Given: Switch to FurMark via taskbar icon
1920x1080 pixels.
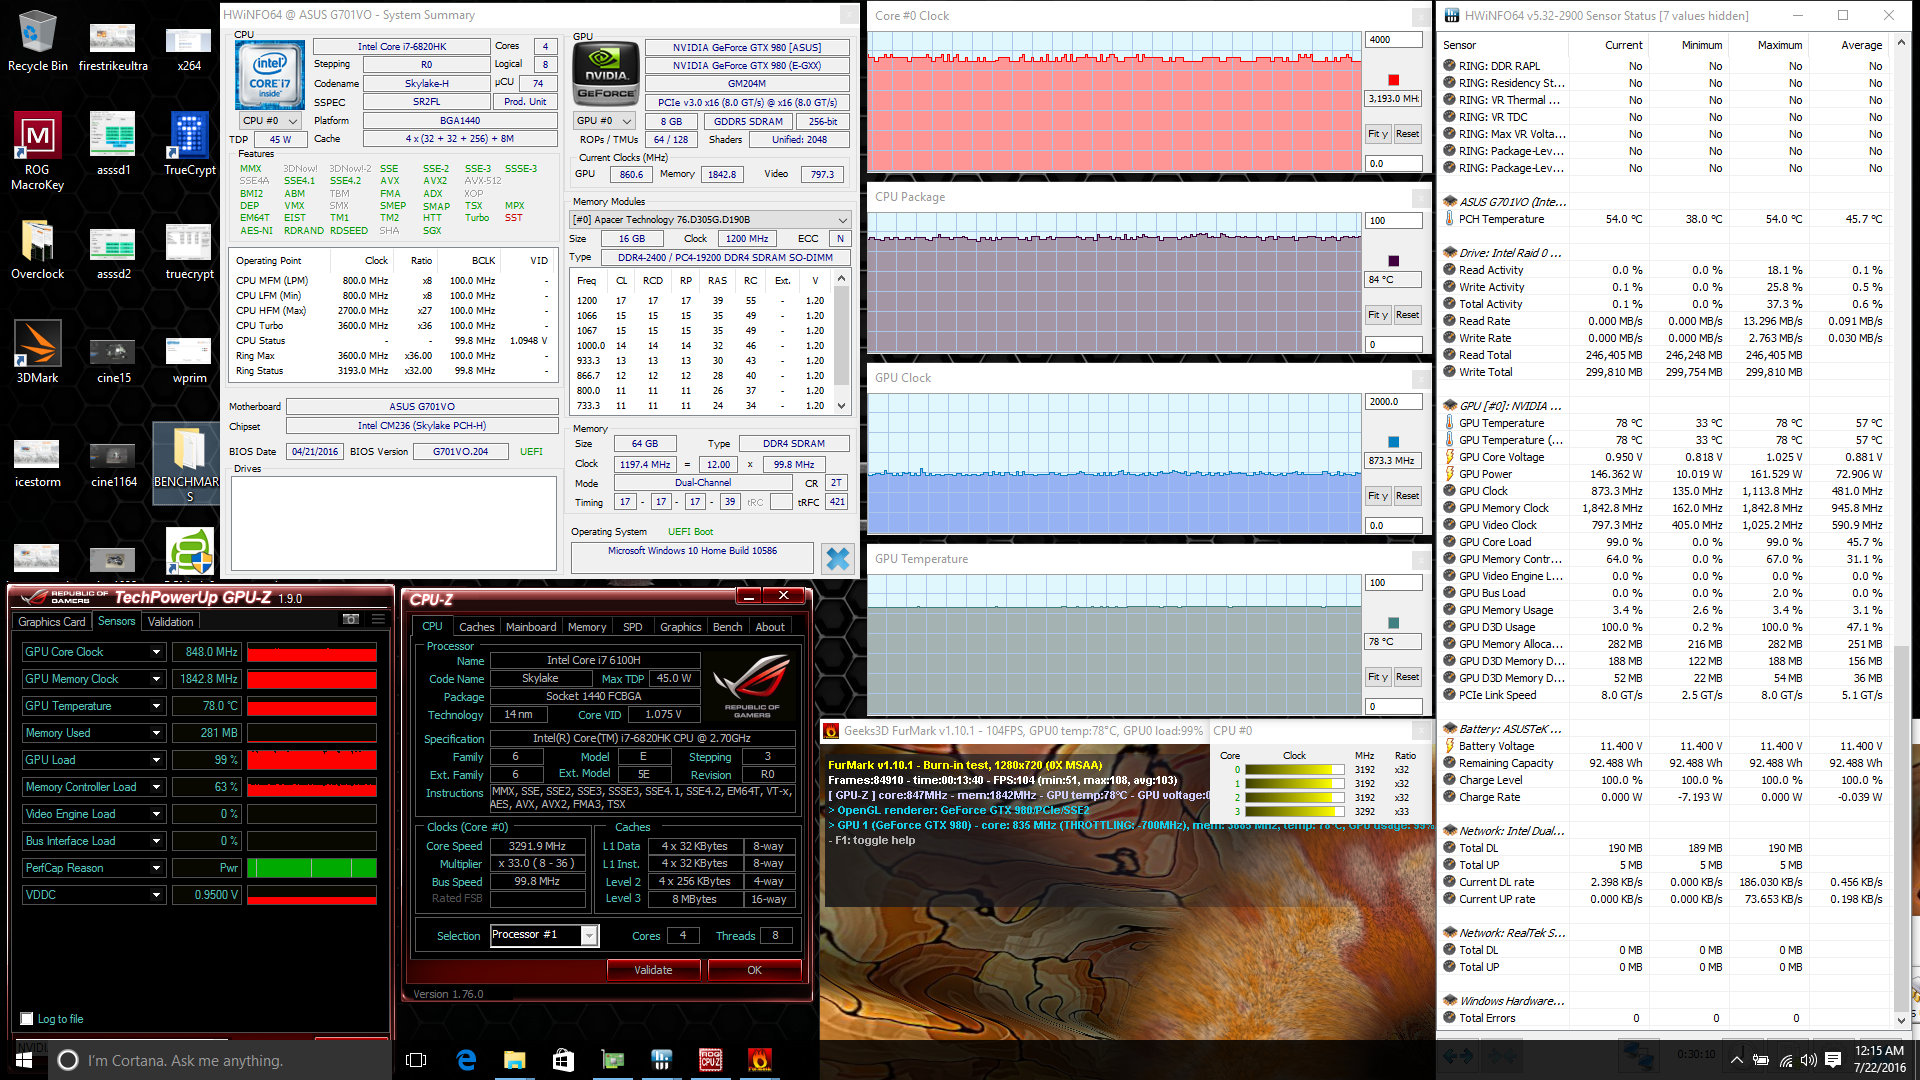Looking at the screenshot, I should click(759, 1060).
